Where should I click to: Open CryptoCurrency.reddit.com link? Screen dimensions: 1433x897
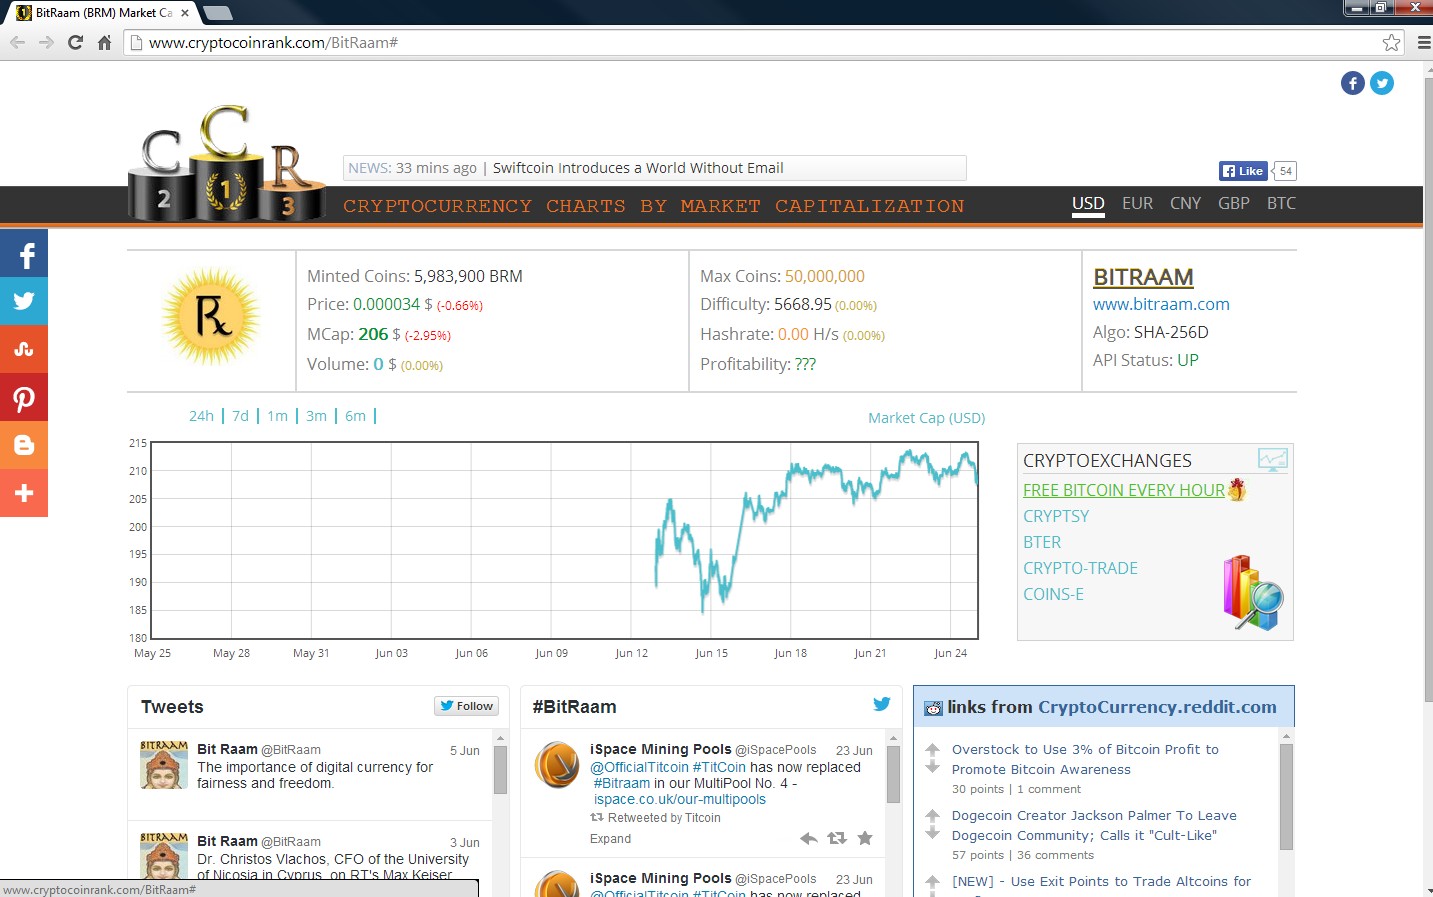[x=1157, y=707]
